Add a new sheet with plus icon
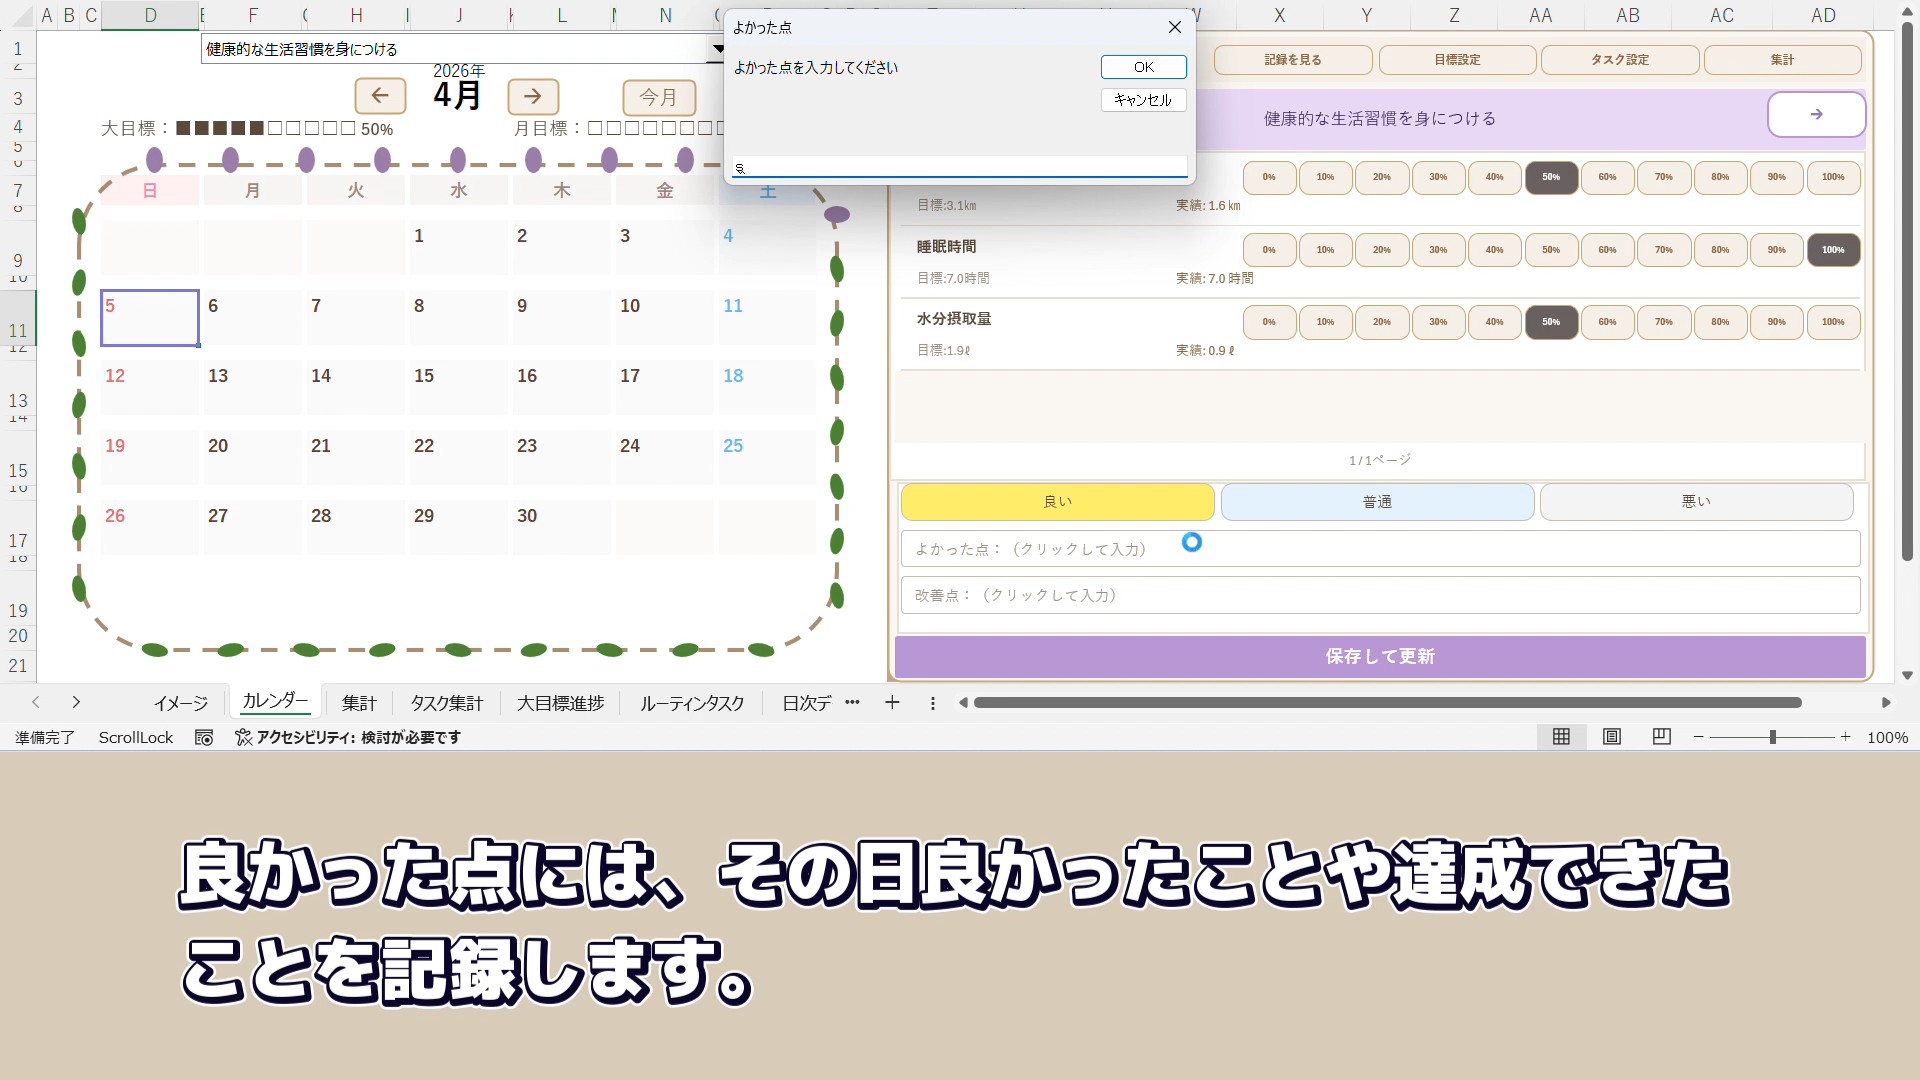The height and width of the screenshot is (1080, 1920). click(892, 703)
